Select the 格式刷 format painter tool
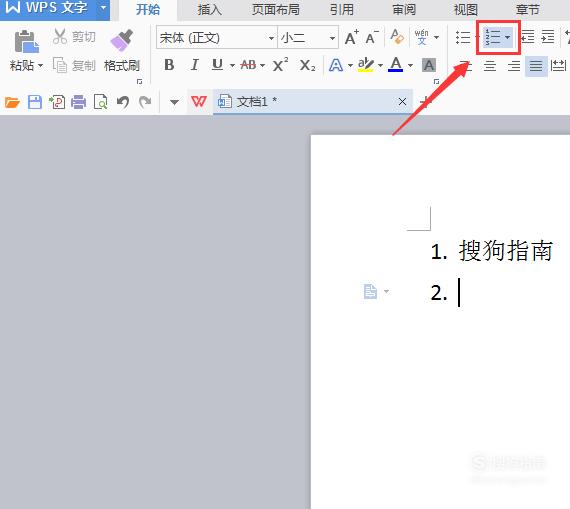This screenshot has height=509, width=570. tap(122, 51)
